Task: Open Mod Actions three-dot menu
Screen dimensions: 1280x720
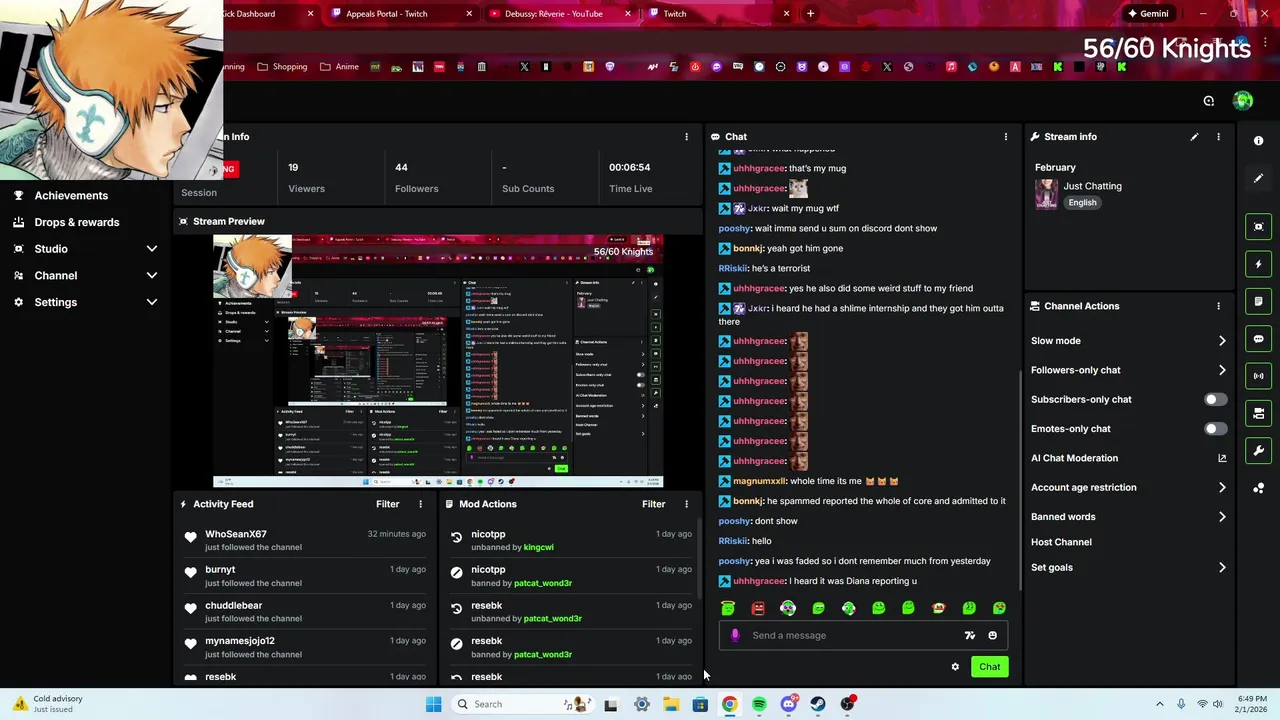Action: pos(686,504)
